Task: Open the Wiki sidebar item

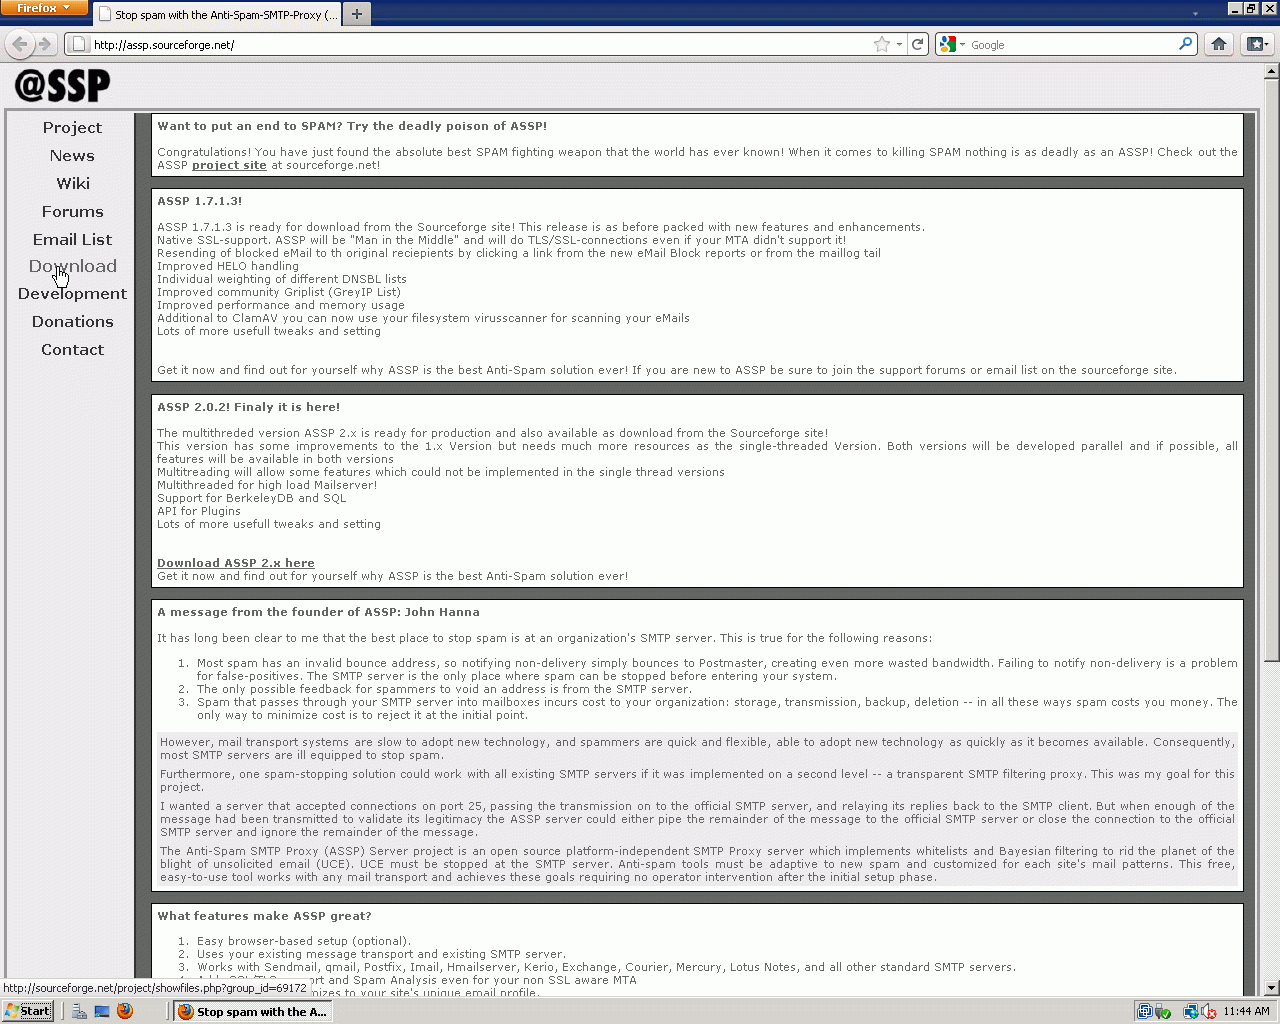Action: [73, 184]
